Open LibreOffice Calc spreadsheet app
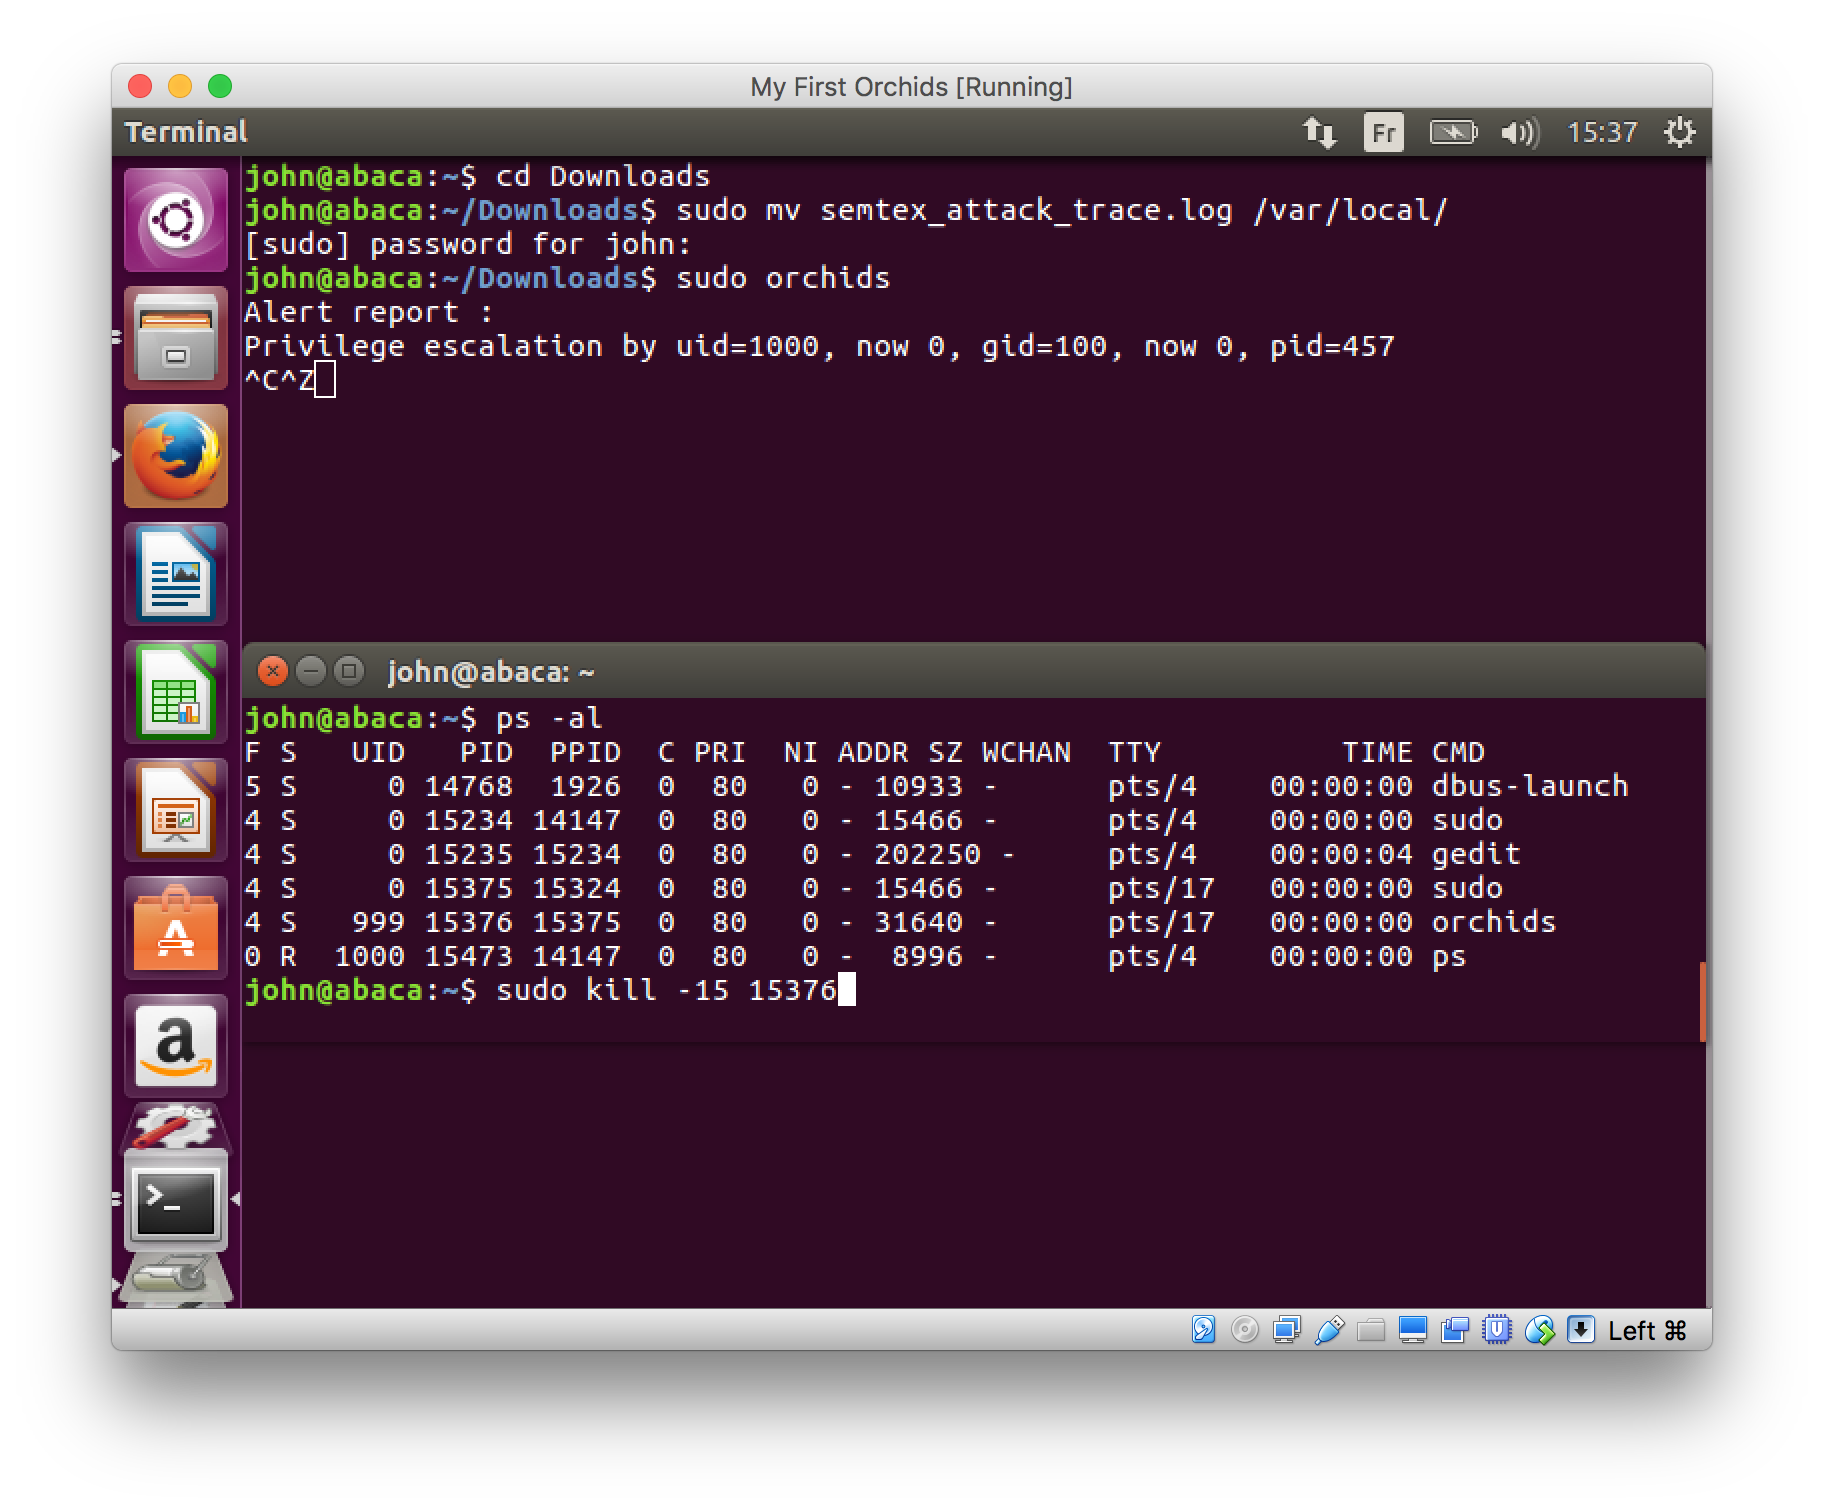This screenshot has width=1824, height=1510. point(176,692)
